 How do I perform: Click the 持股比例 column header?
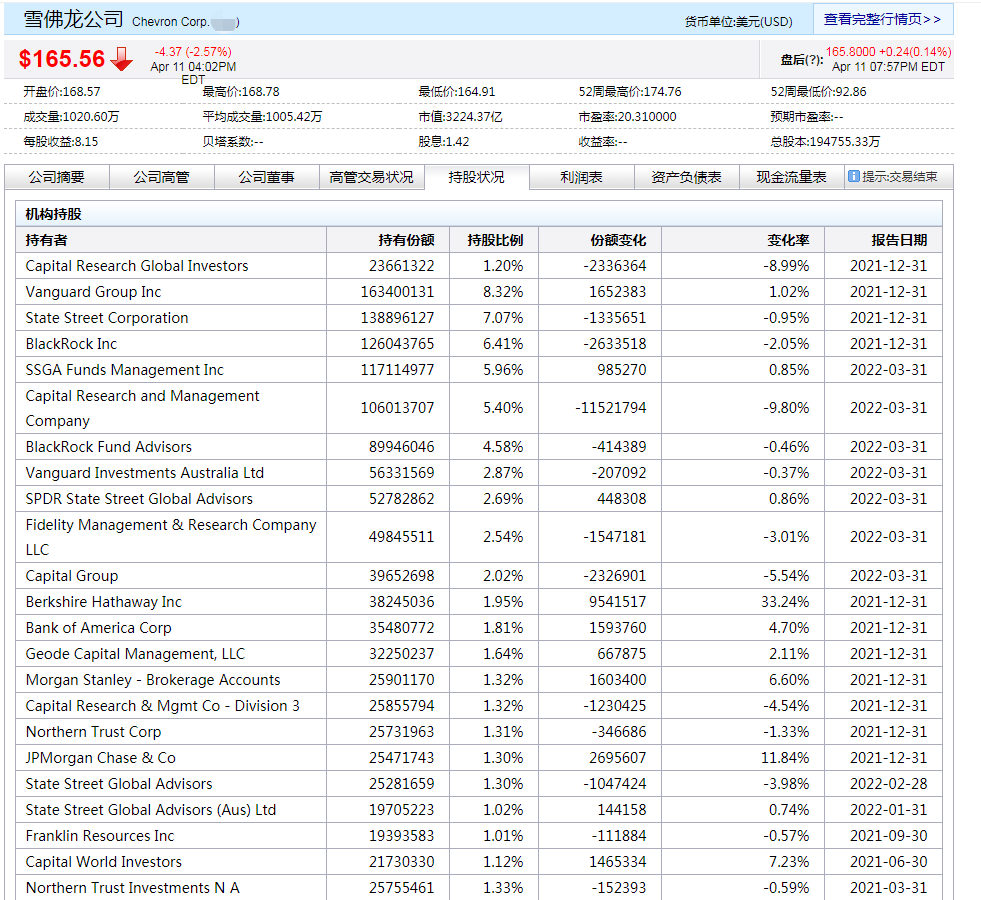tap(495, 240)
